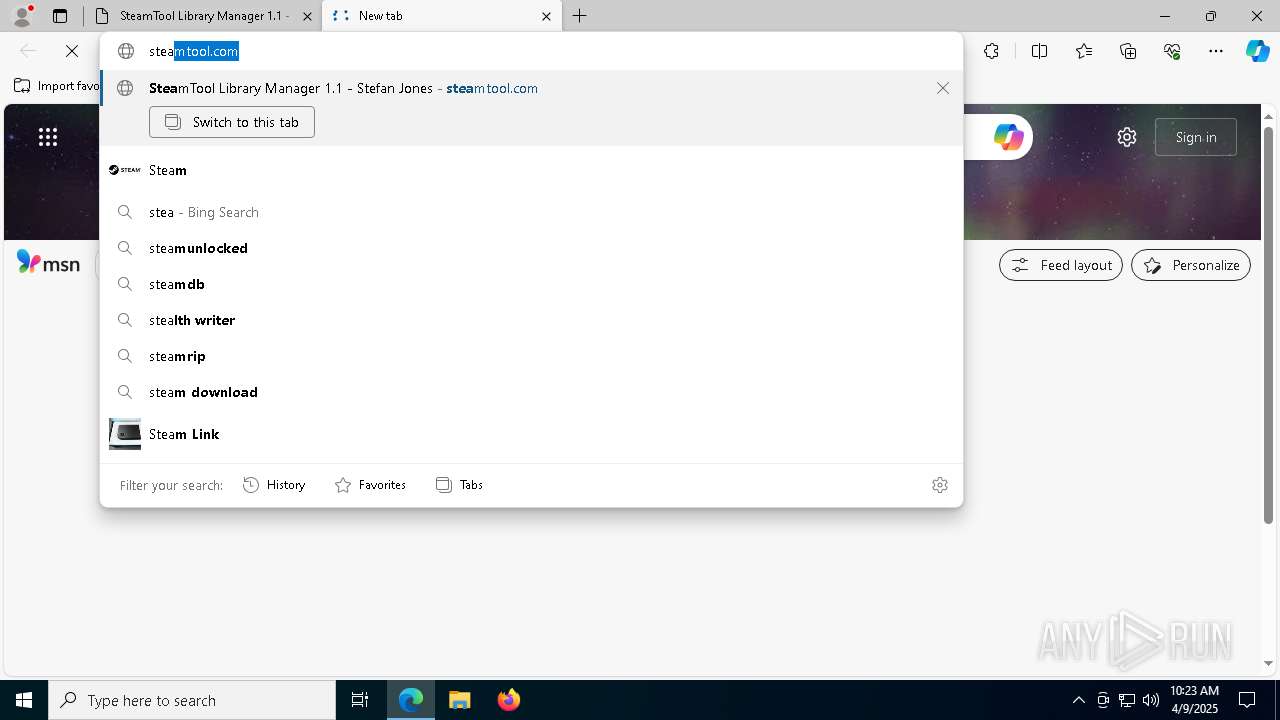Viewport: 1280px width, 720px height.
Task: Open the Browser essentials heart icon
Action: 1172,51
